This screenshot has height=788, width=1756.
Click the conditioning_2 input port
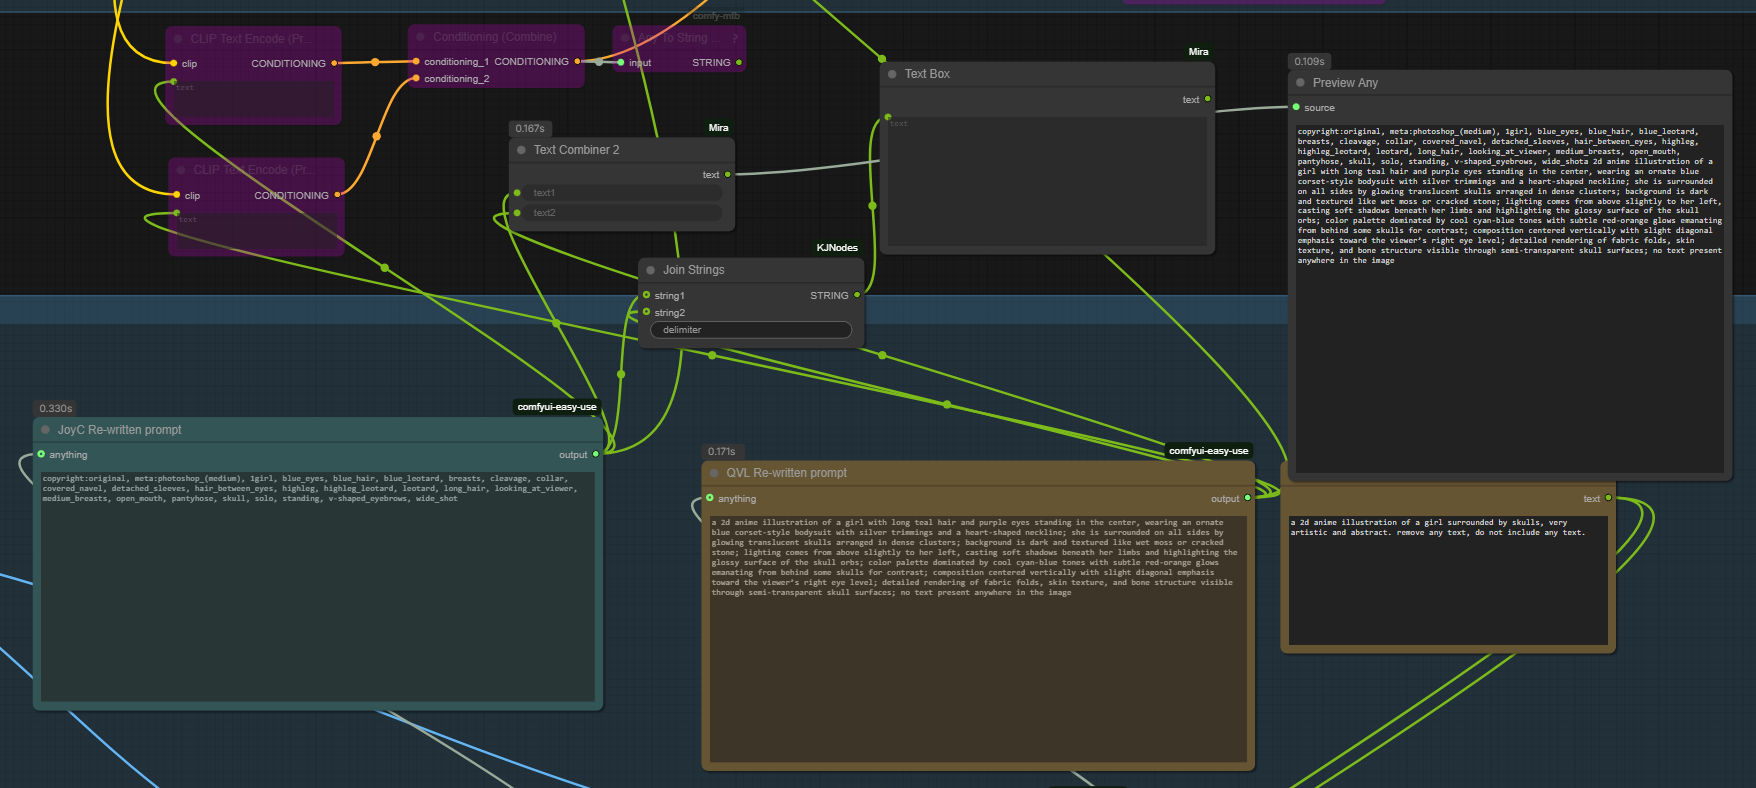[x=416, y=78]
